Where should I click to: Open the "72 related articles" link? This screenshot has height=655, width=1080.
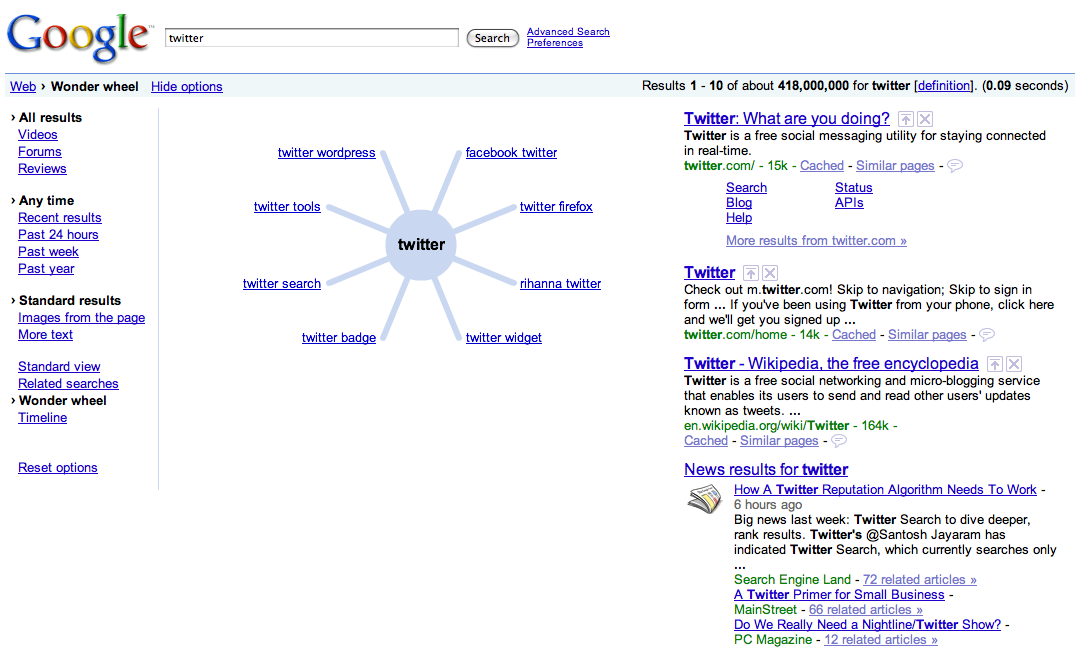click(x=919, y=580)
